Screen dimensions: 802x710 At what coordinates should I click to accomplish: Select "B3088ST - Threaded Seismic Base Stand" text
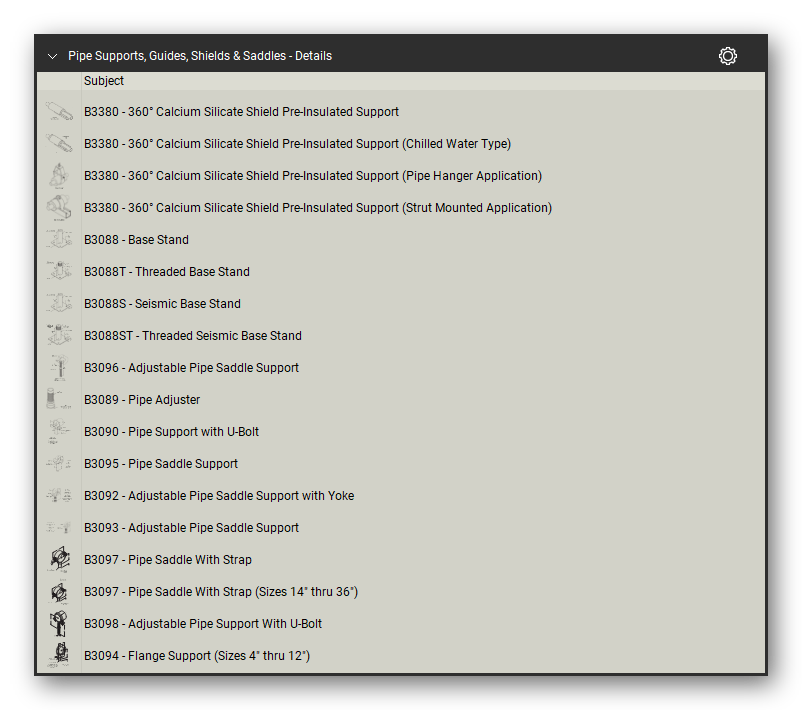(x=193, y=336)
